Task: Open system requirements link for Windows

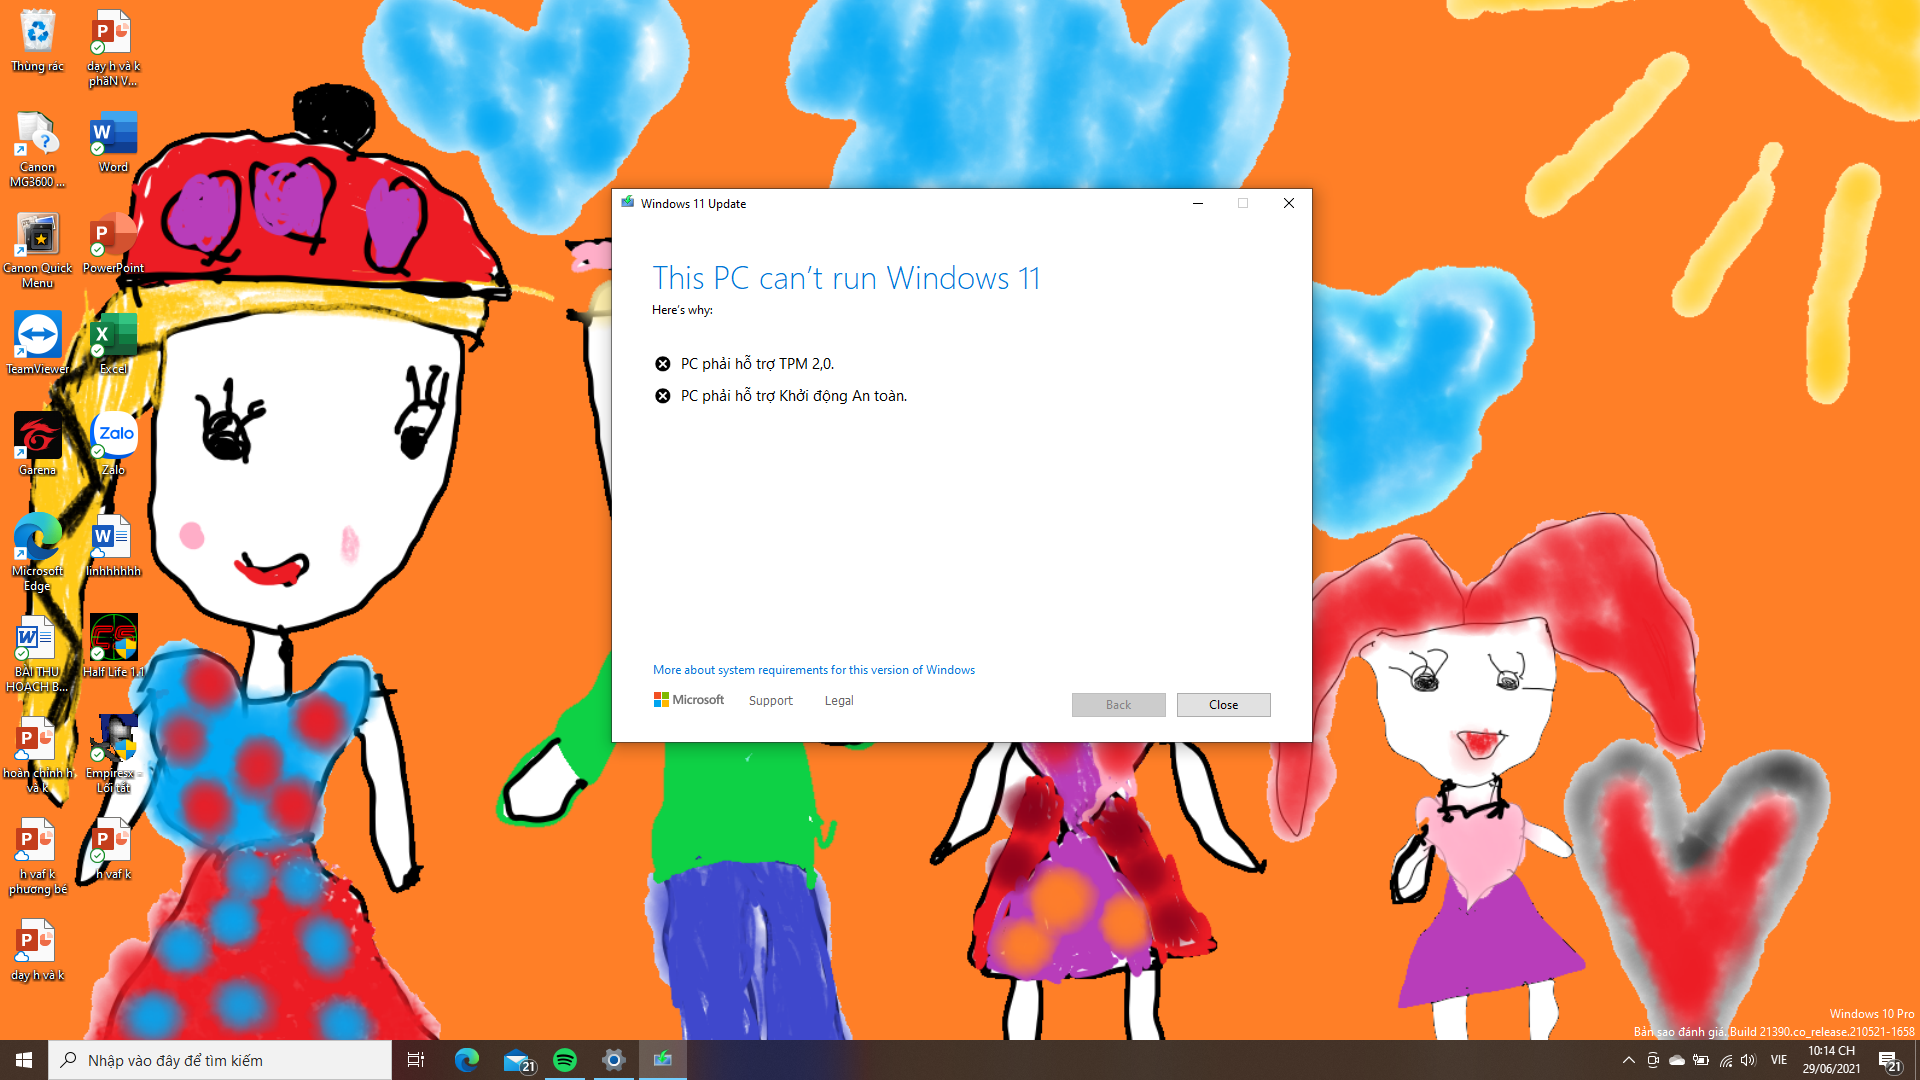Action: [813, 670]
